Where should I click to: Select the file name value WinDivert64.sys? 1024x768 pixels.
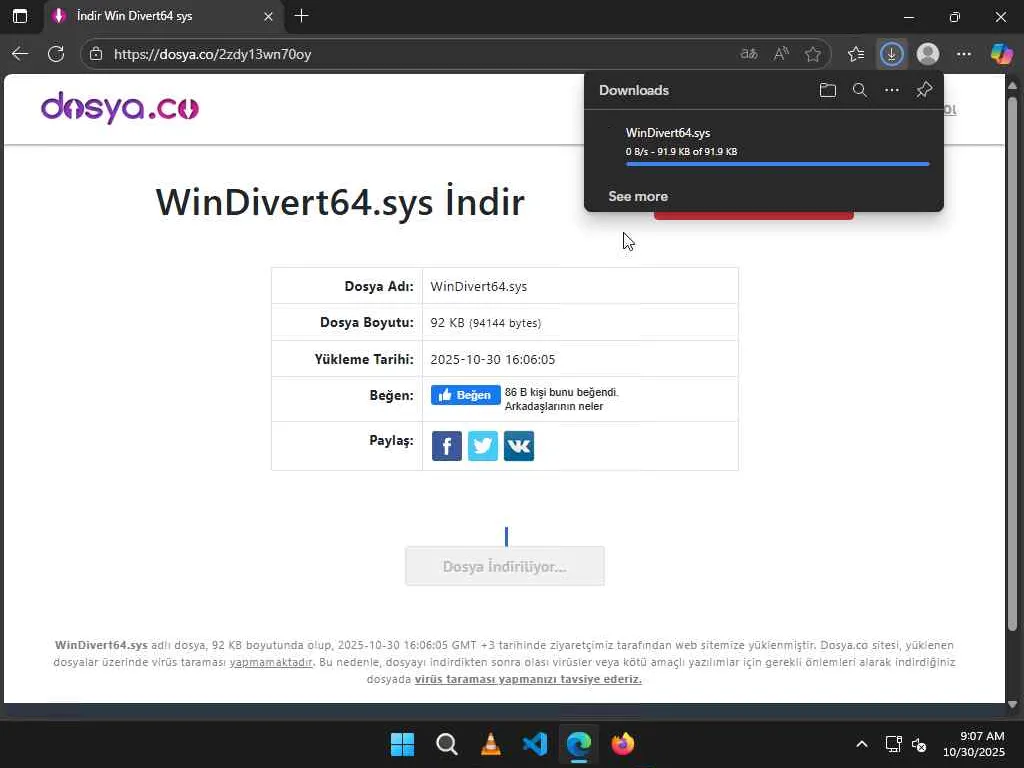[479, 286]
